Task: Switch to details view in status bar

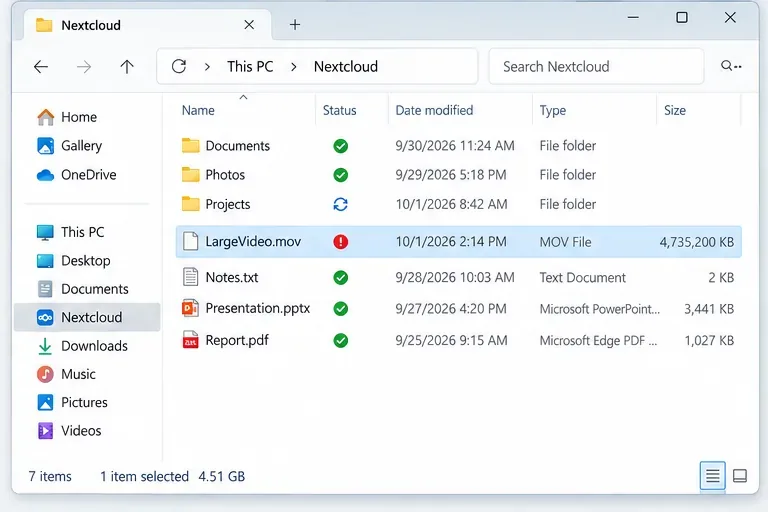Action: [712, 475]
